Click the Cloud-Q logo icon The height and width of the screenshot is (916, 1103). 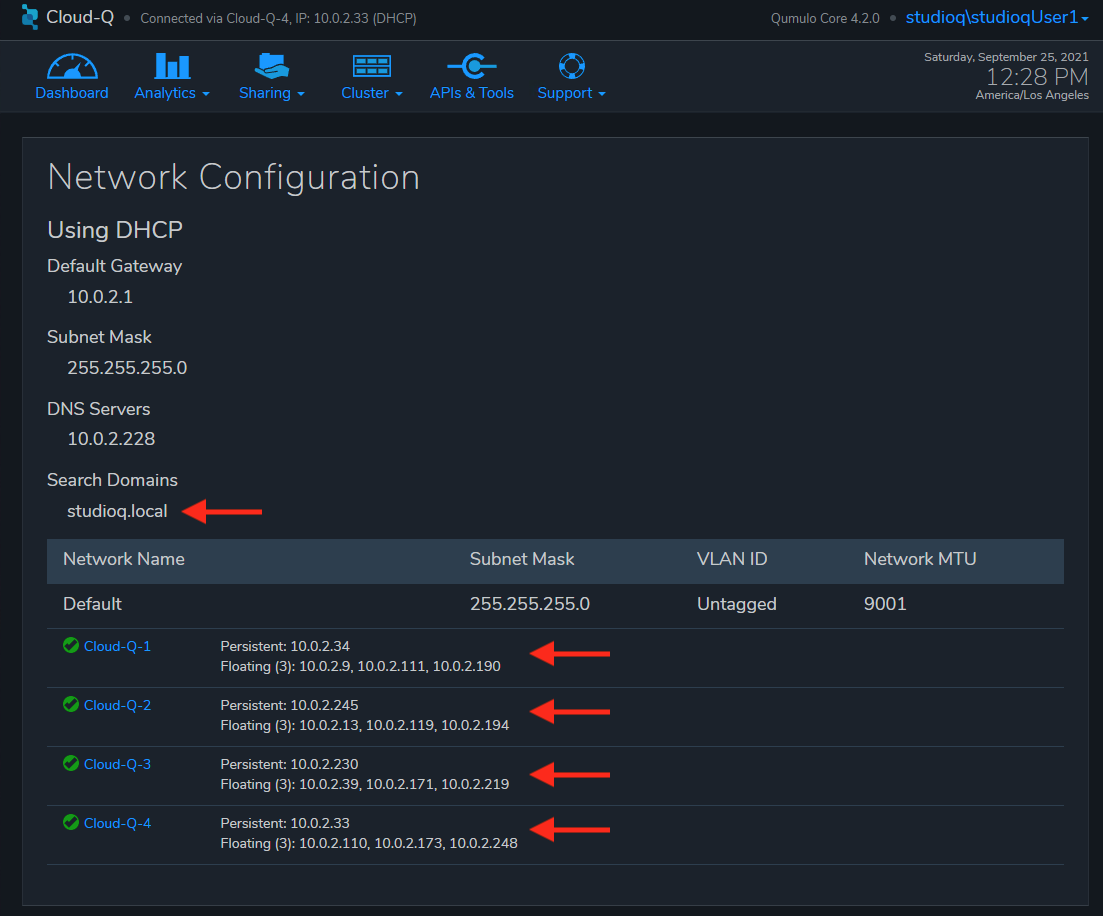[x=30, y=17]
